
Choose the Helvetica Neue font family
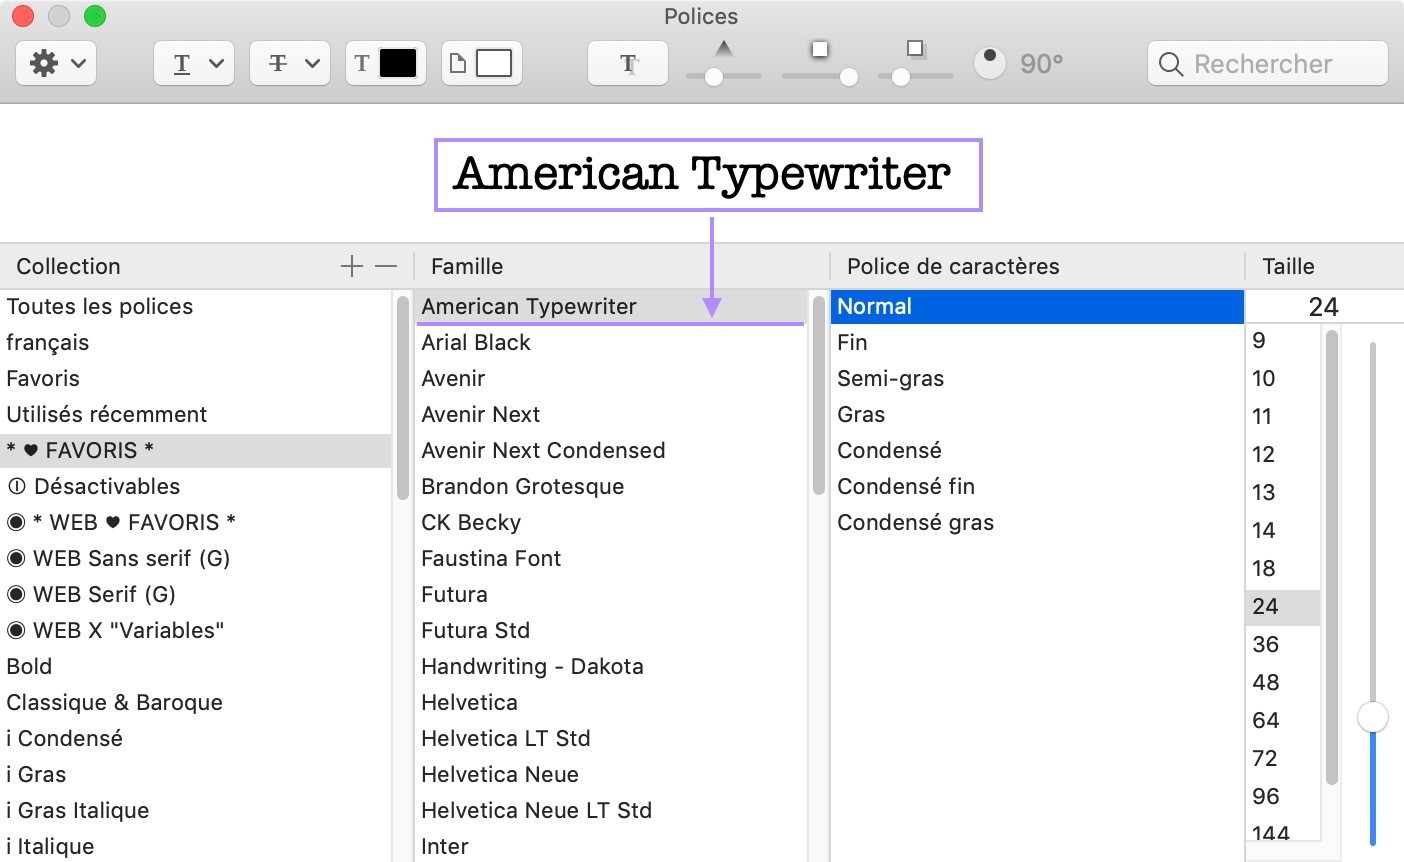click(x=500, y=774)
